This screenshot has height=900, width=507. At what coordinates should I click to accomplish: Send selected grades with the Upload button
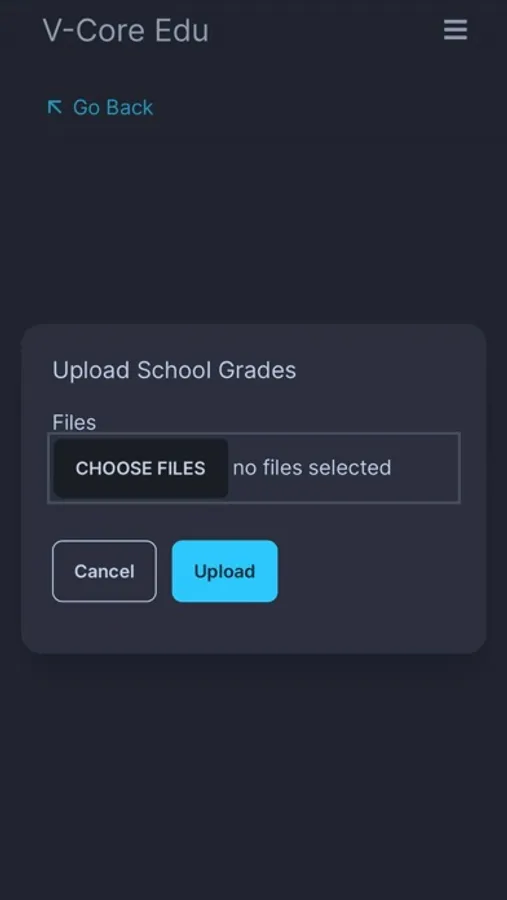point(225,571)
